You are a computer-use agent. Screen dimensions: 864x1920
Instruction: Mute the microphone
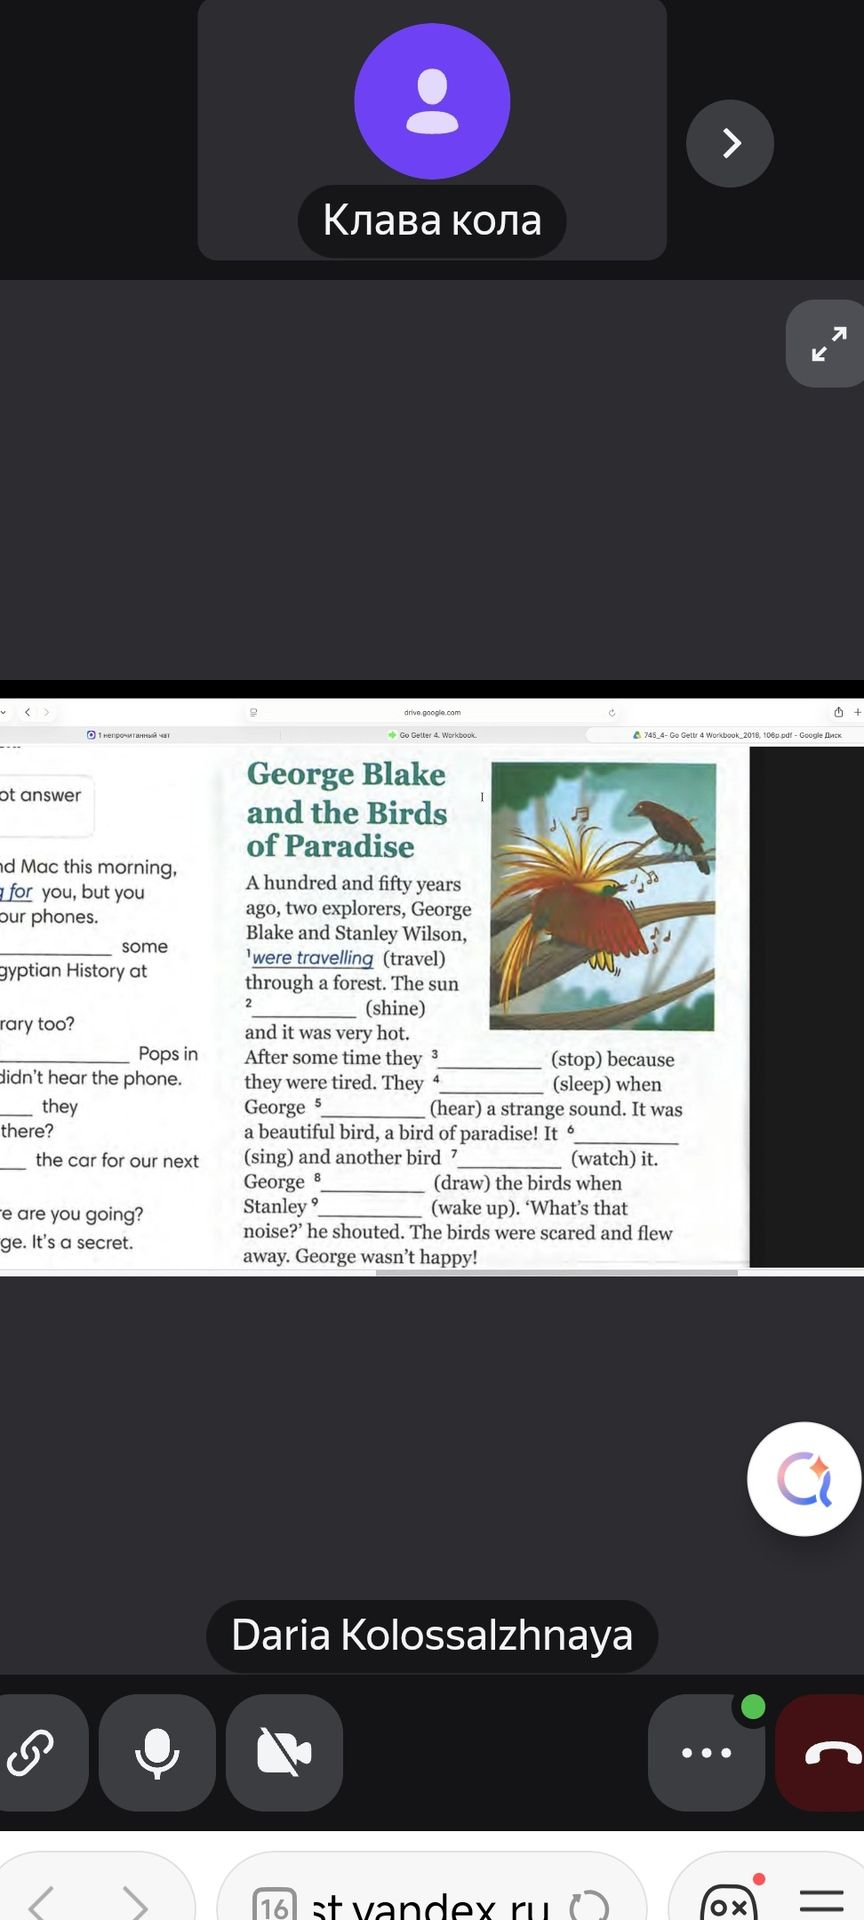[157, 1752]
